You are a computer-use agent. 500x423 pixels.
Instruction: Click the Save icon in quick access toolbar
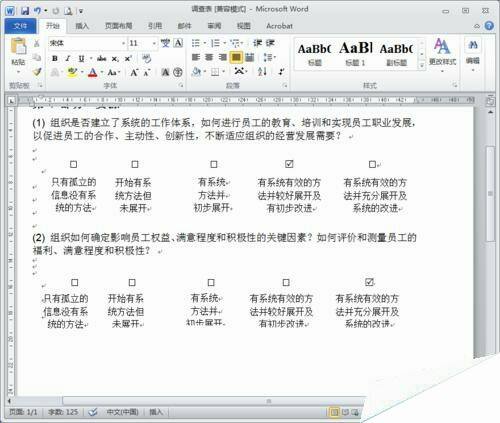pyautogui.click(x=25, y=11)
